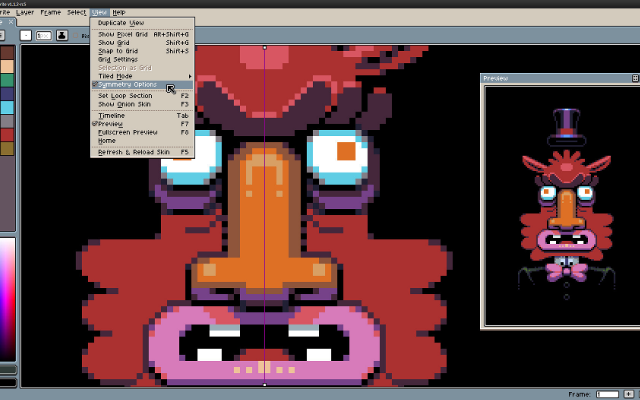Click the Frame number input field
Image resolution: width=640 pixels, height=400 pixels.
tap(607, 394)
